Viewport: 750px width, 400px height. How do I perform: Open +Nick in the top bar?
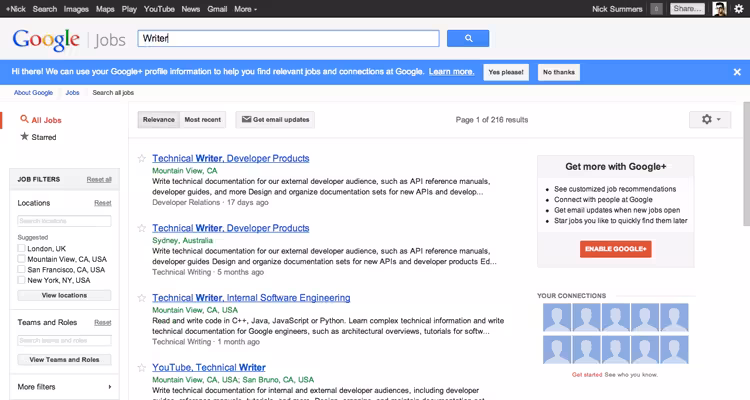coord(15,9)
